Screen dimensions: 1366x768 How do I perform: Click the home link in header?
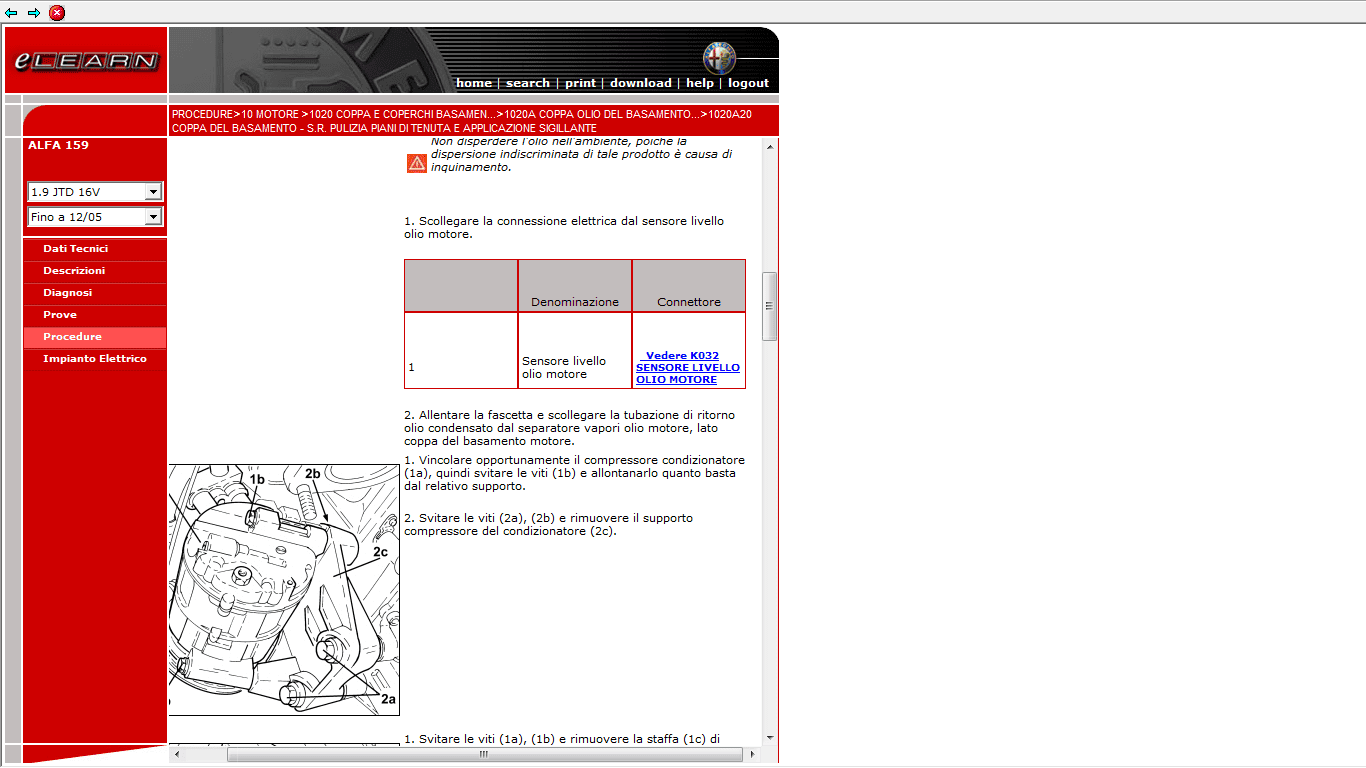tap(473, 83)
